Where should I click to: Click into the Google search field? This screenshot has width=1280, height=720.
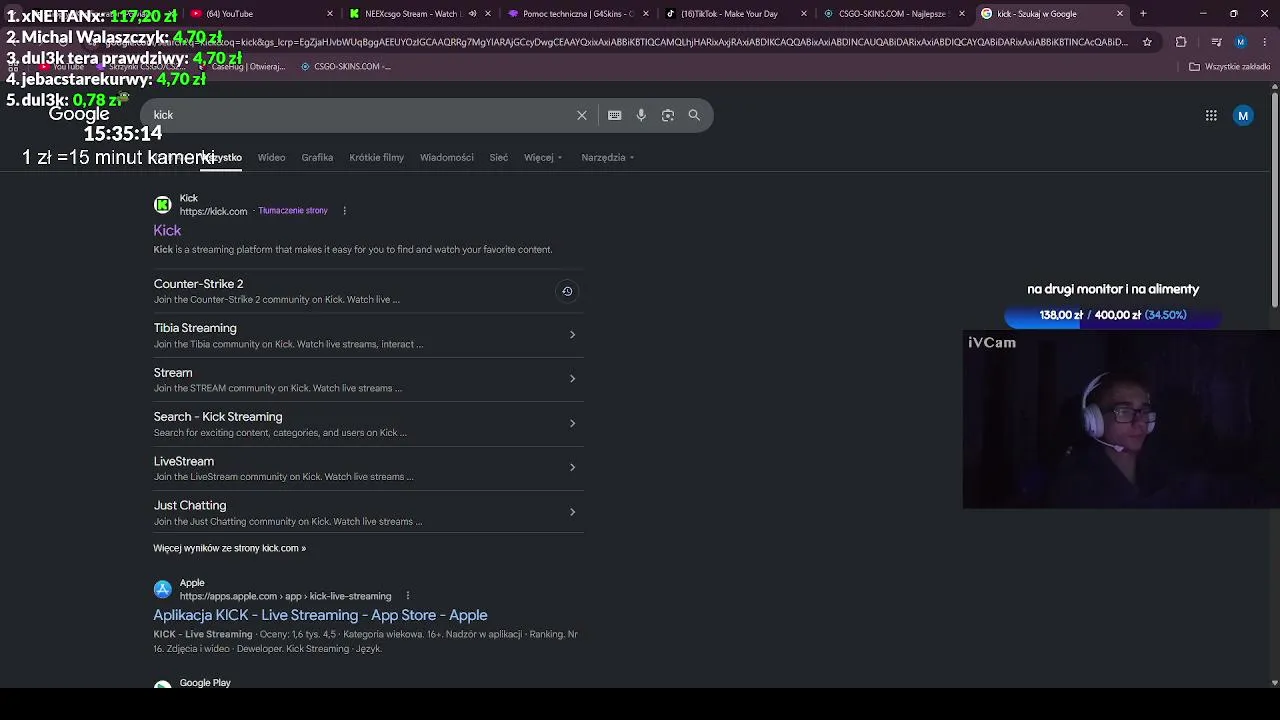pyautogui.click(x=360, y=115)
